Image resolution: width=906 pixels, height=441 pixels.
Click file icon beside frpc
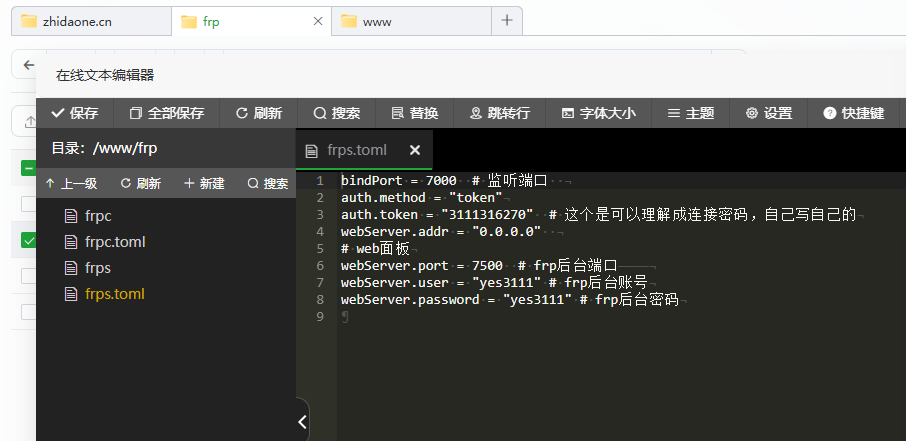[x=71, y=216]
